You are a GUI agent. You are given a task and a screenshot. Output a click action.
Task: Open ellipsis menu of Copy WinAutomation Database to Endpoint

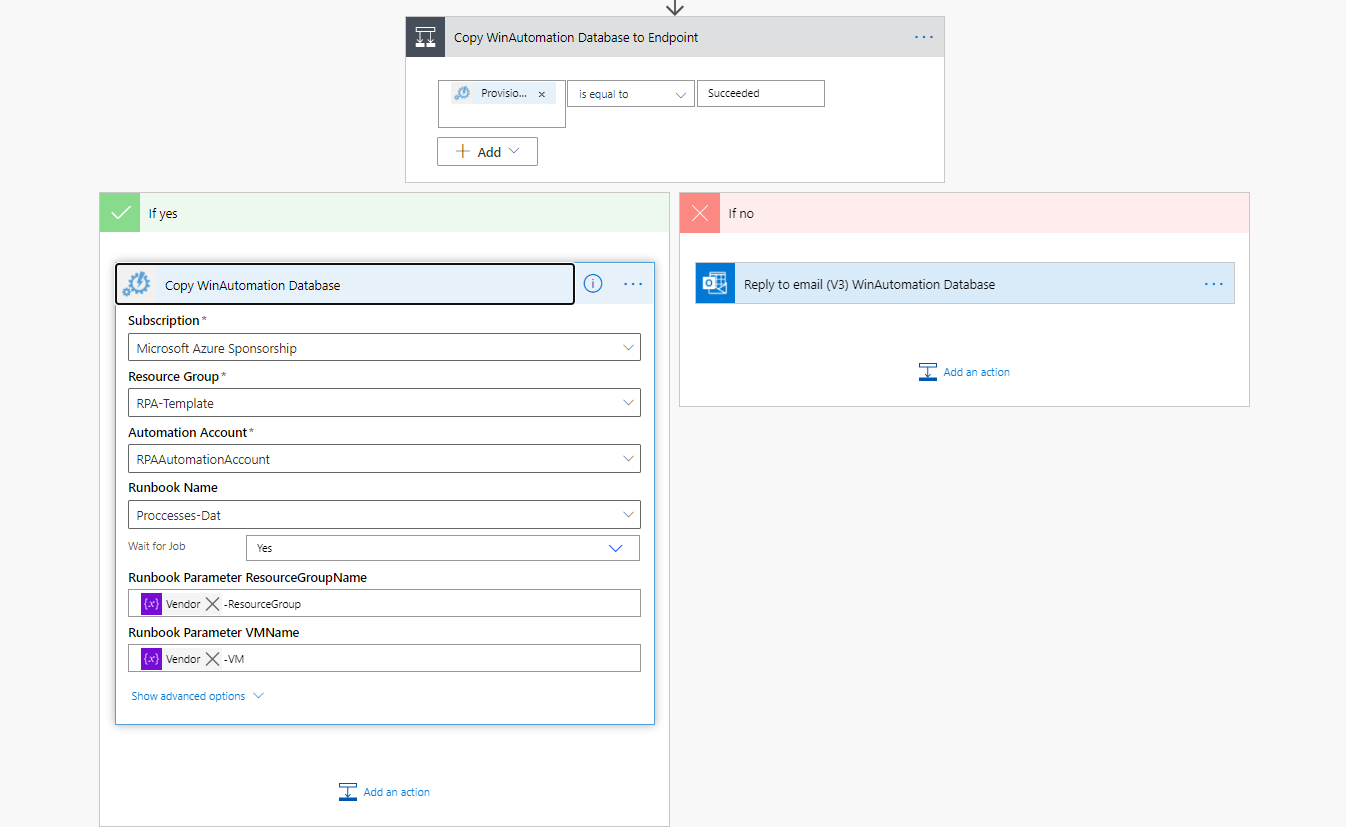click(923, 37)
